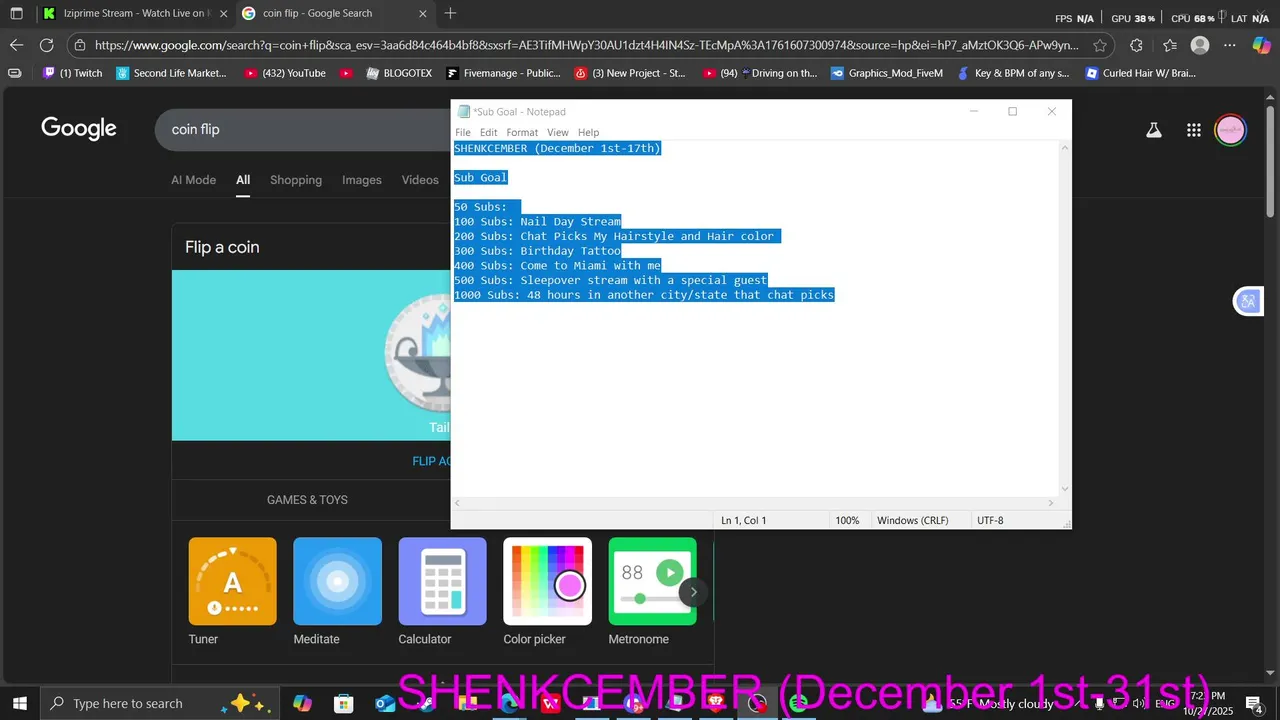Open the Twitch bookmark
This screenshot has height=720, width=1280.
point(72,73)
